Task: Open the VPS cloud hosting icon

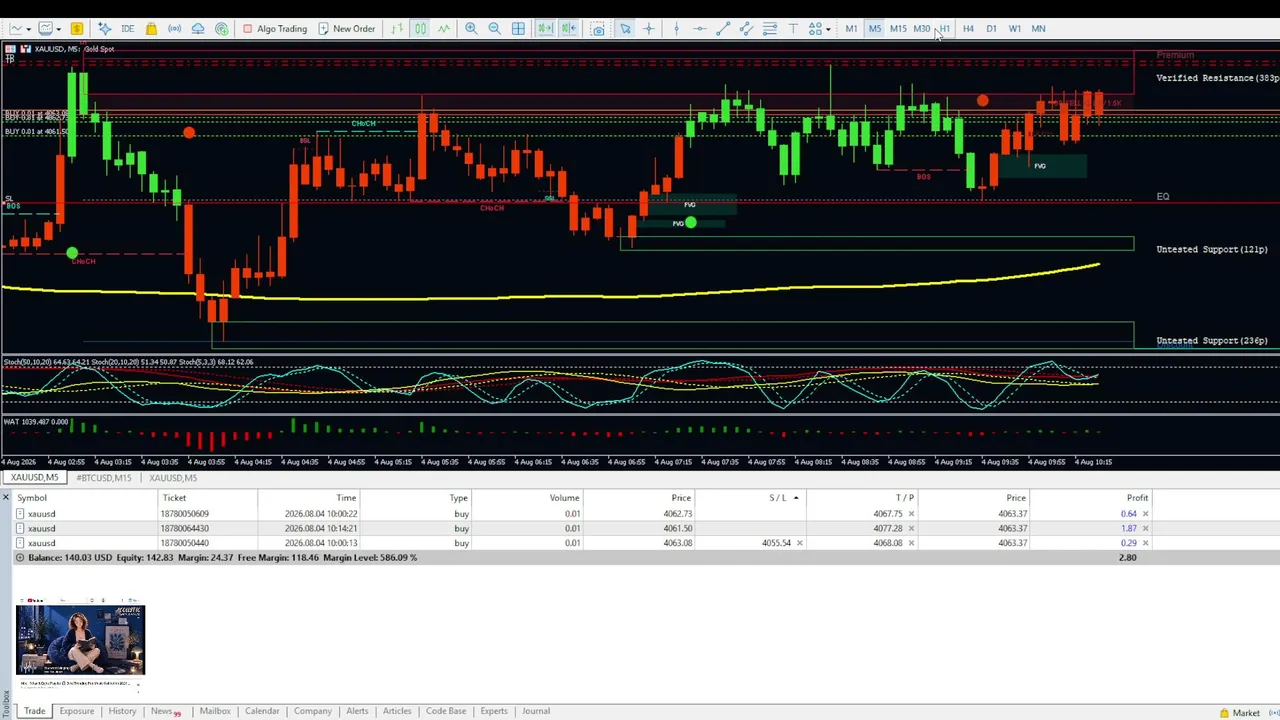Action: [x=198, y=29]
